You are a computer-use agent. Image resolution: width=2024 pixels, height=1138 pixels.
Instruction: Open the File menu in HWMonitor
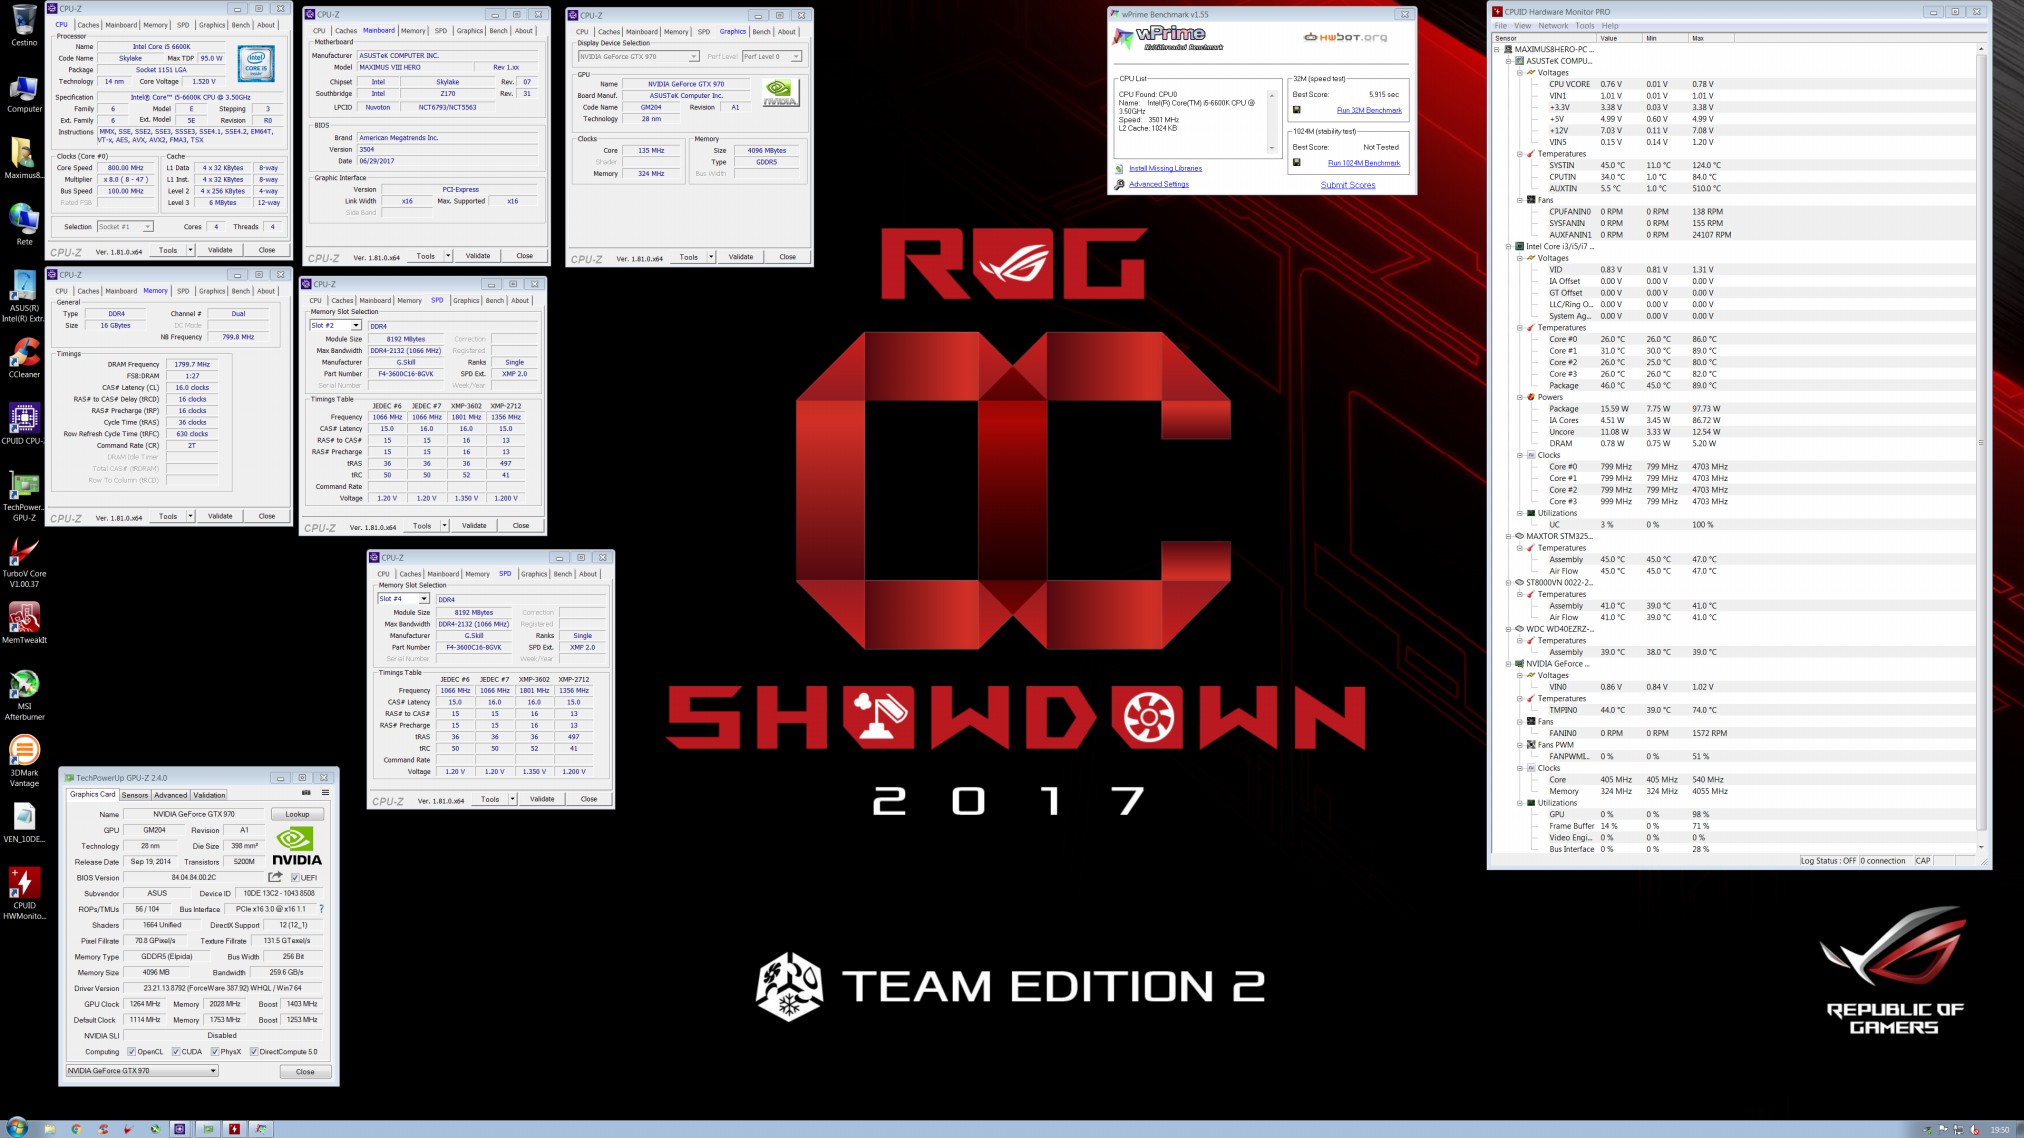pos(1500,26)
